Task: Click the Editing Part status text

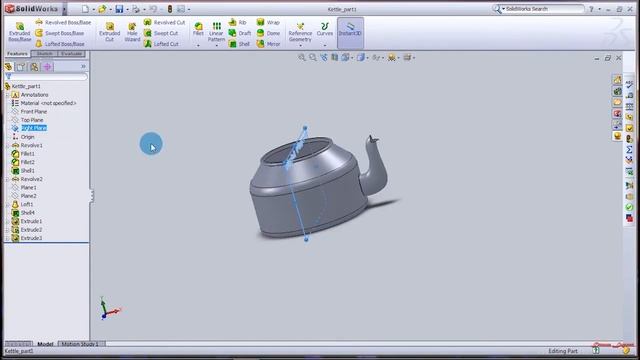Action: tap(563, 351)
